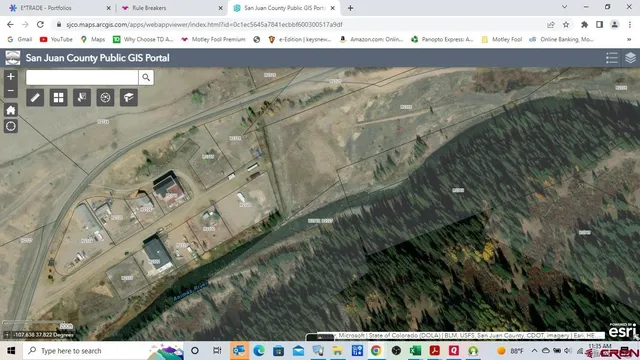Open Microsoft Edge from the taskbar
The height and width of the screenshot is (360, 640).
point(259,351)
